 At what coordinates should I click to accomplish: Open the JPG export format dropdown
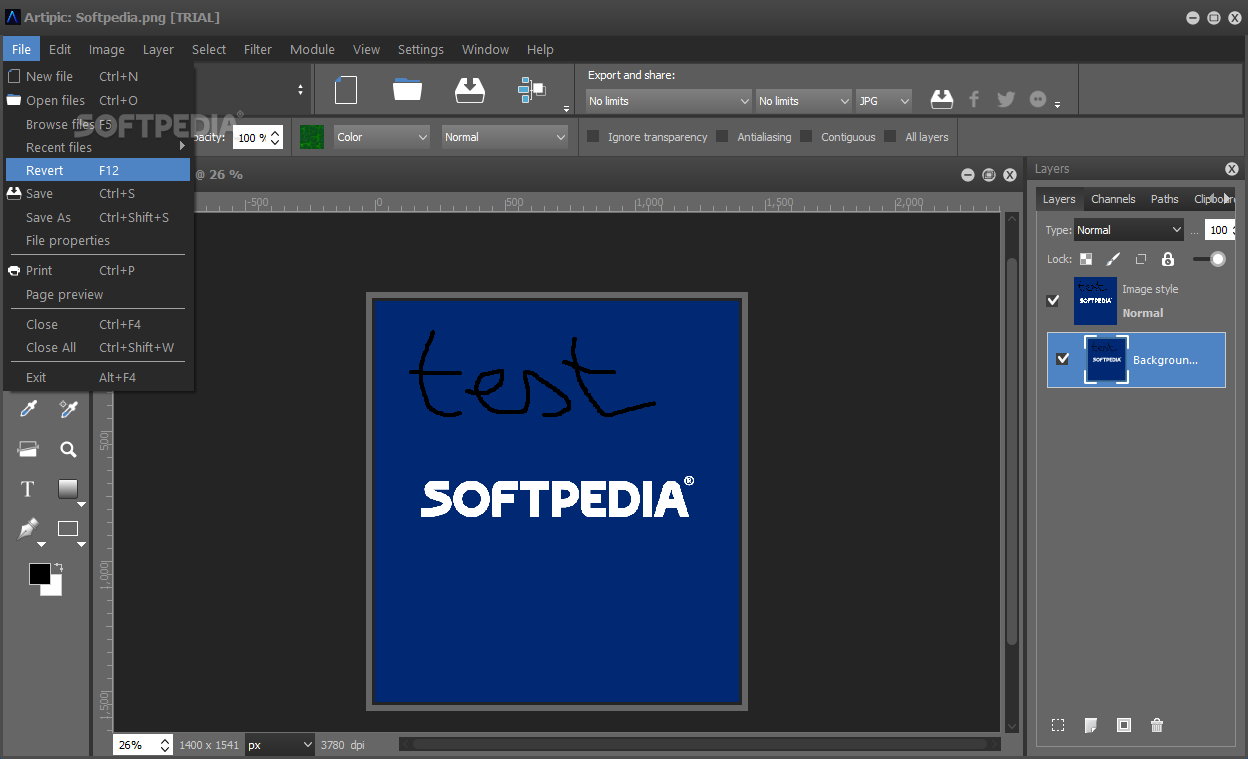coord(884,101)
